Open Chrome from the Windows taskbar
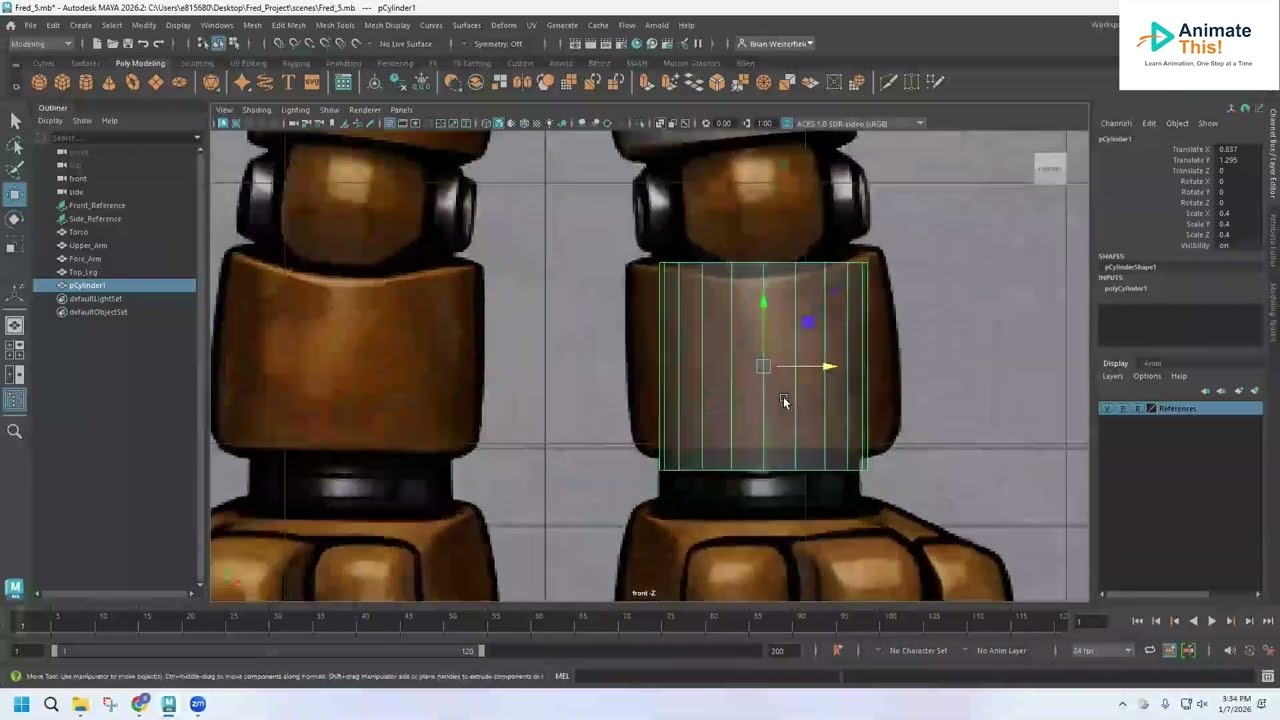The image size is (1280, 720). click(x=139, y=704)
